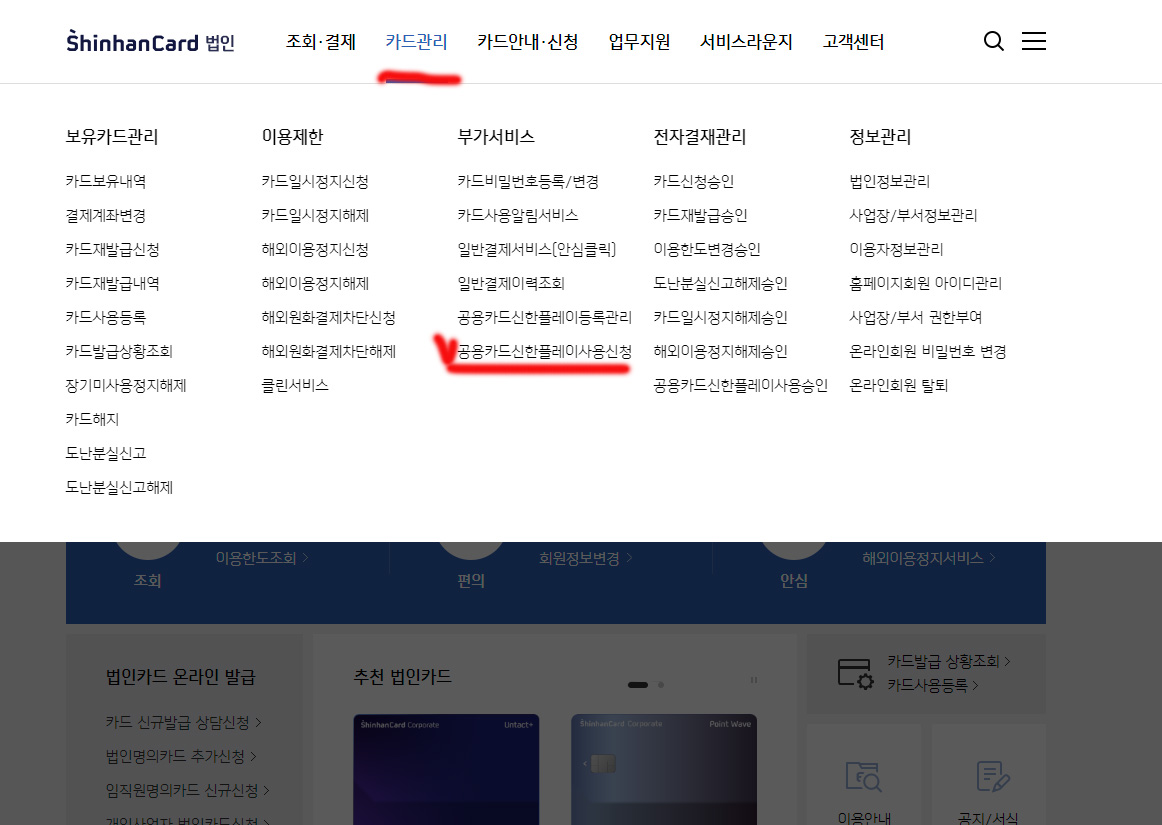
Task: Click the 카드해지 link
Action: [93, 419]
